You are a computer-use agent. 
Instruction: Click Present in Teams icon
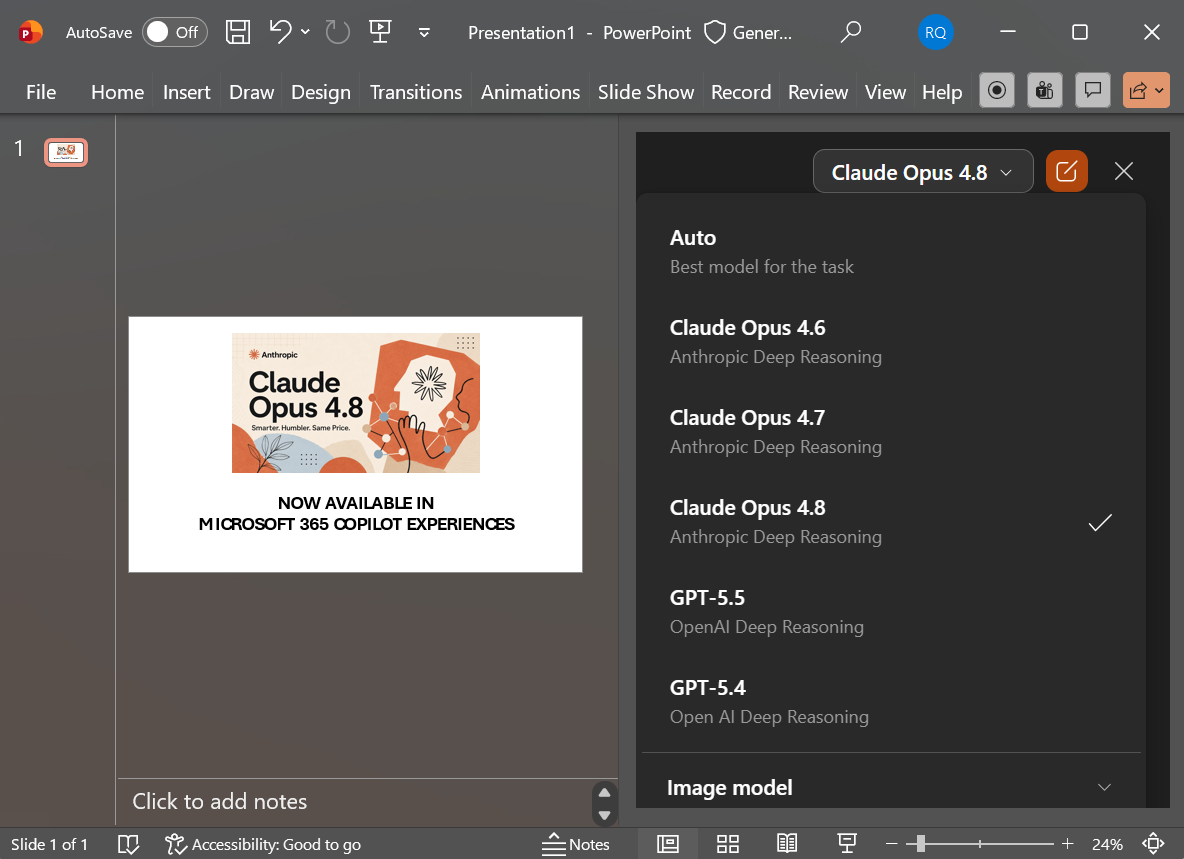pos(1044,91)
